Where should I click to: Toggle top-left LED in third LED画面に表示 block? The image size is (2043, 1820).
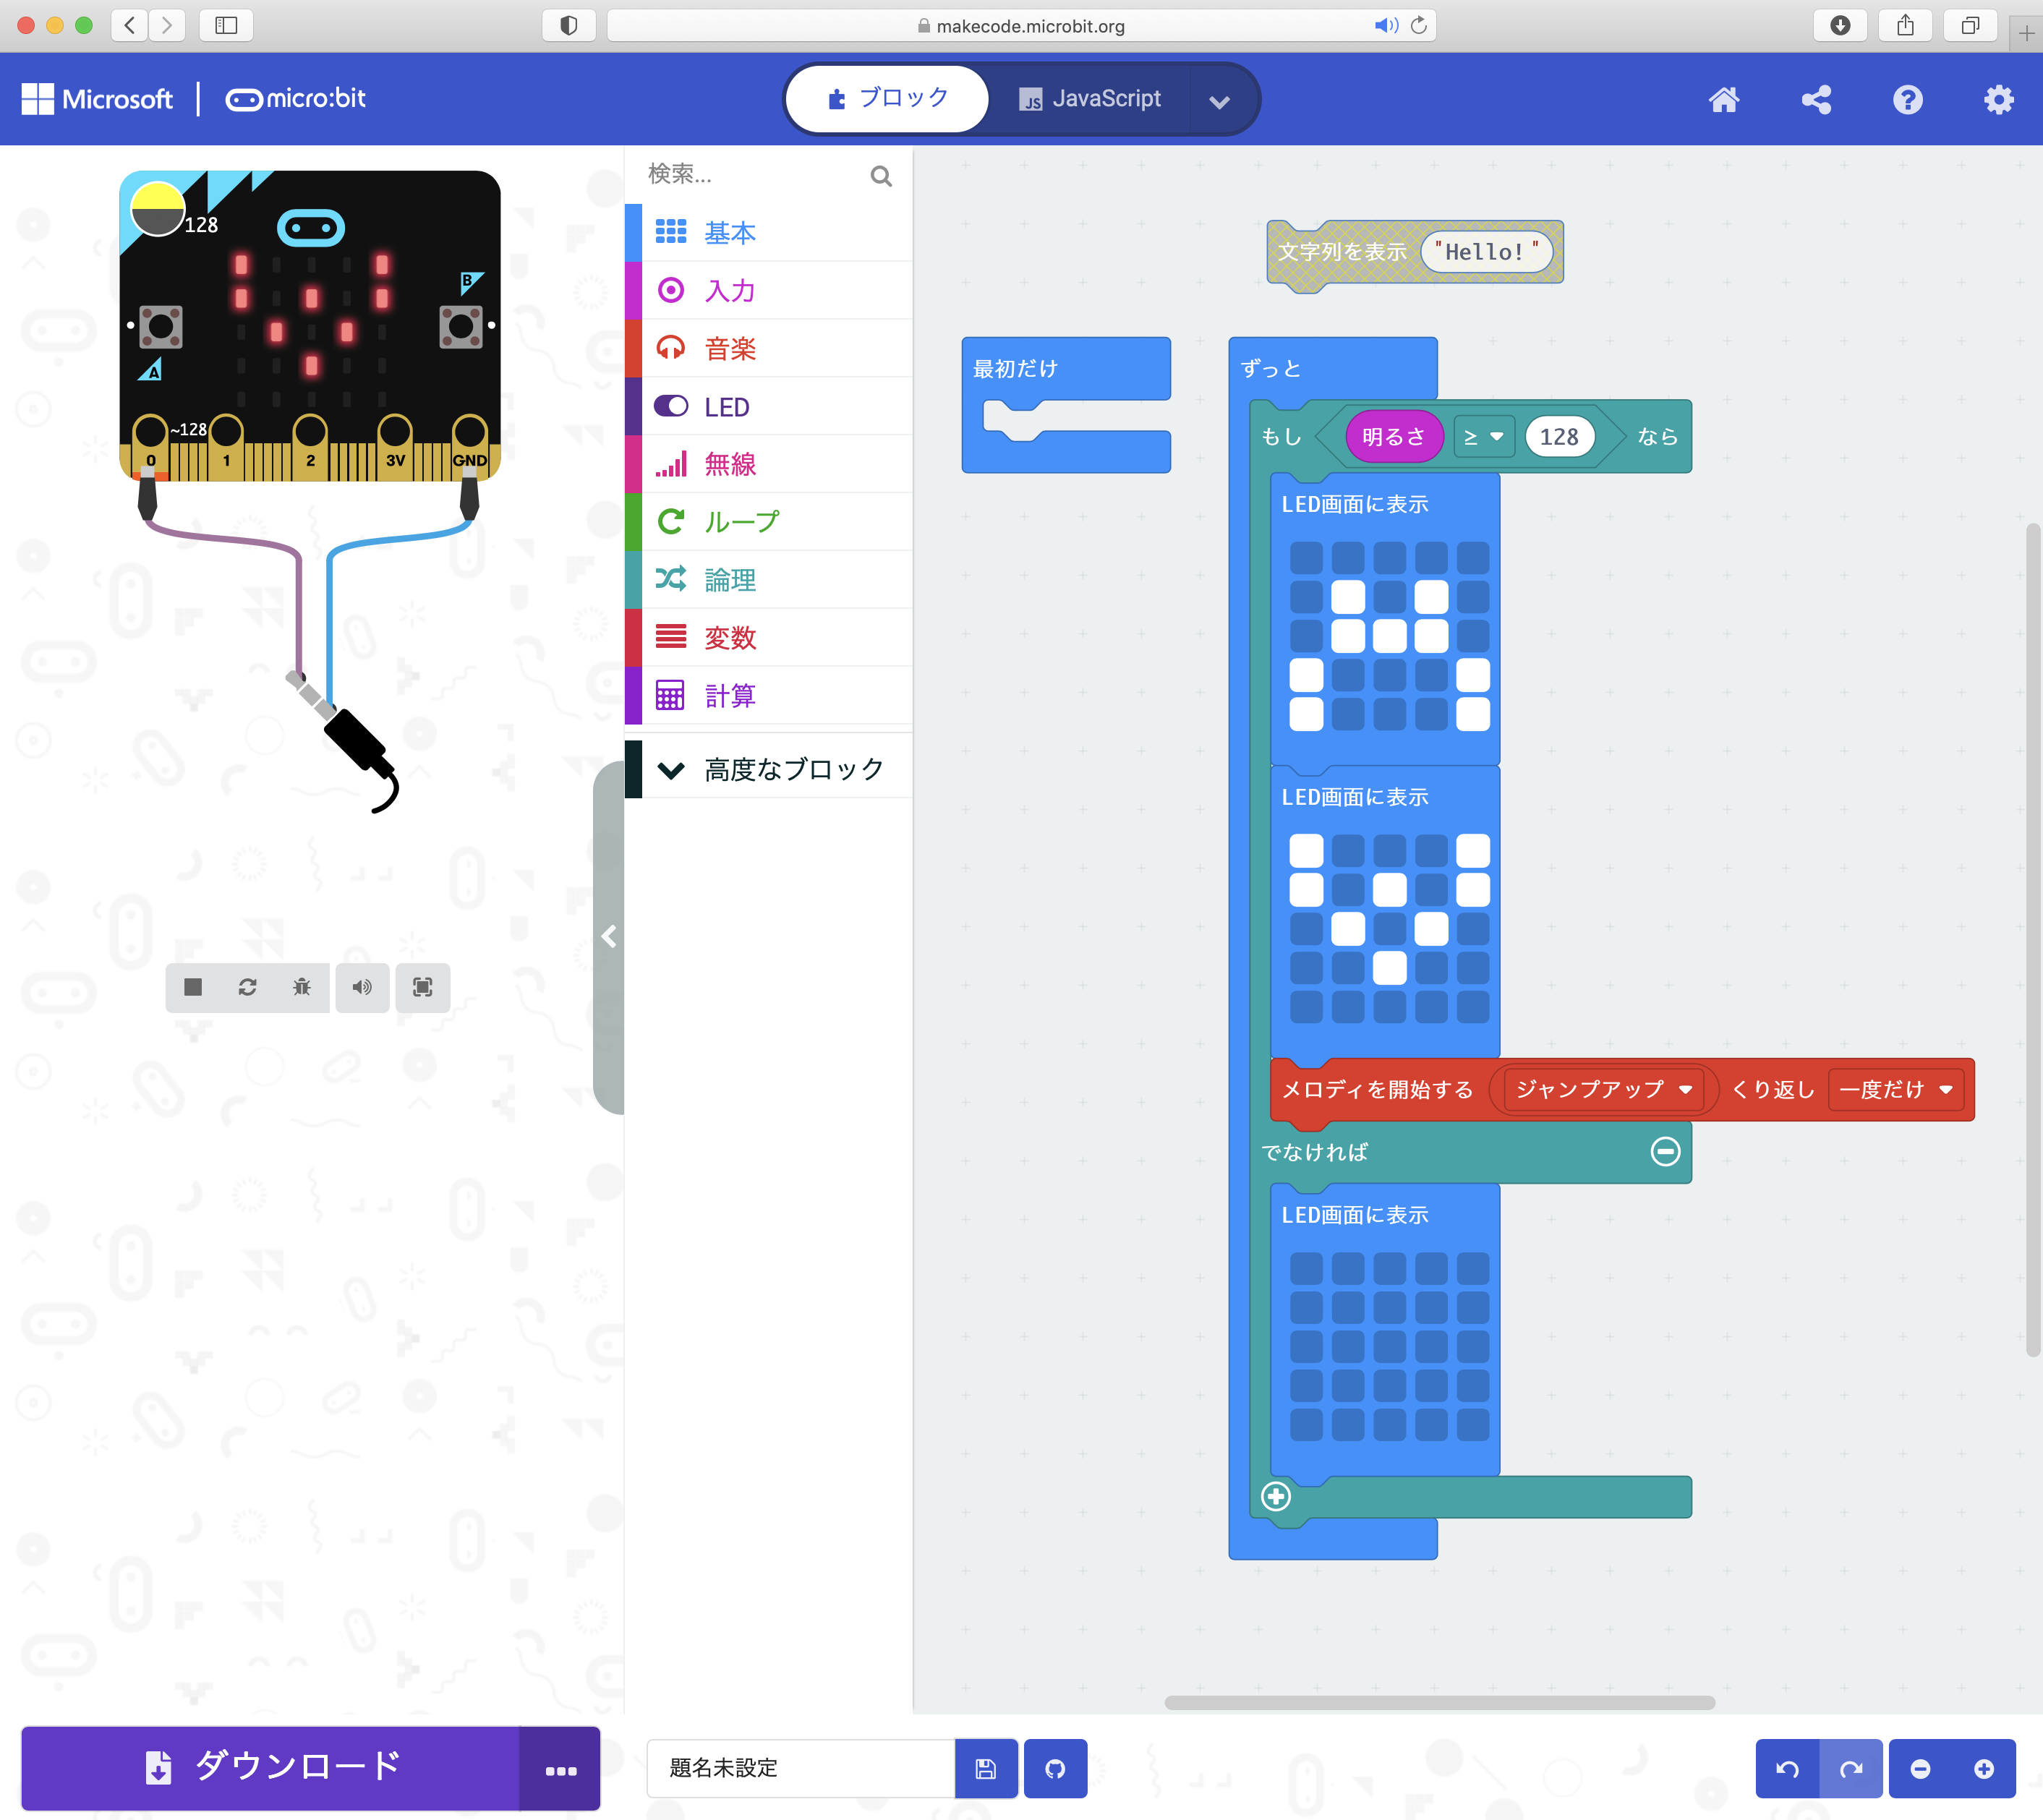click(x=1306, y=1268)
